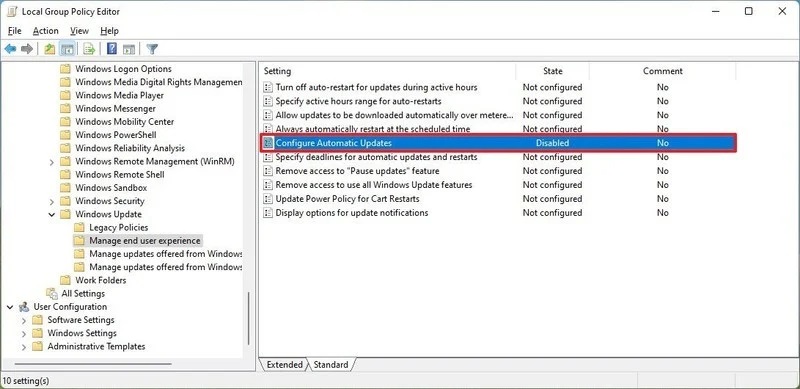Click the Up one level folder icon

tap(49, 49)
